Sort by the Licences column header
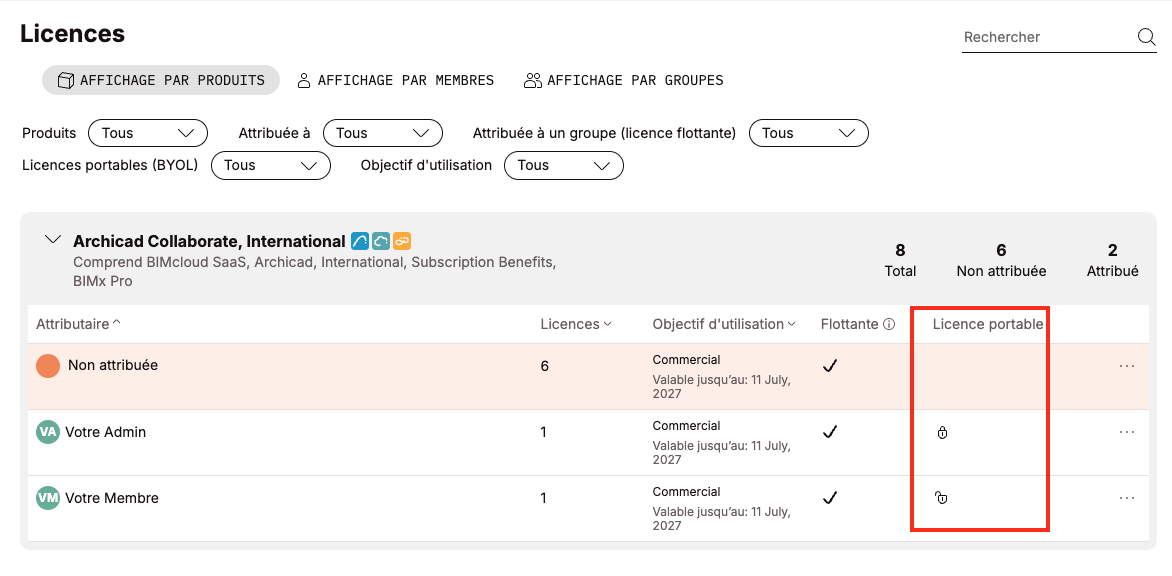This screenshot has width=1172, height=576. coord(576,324)
